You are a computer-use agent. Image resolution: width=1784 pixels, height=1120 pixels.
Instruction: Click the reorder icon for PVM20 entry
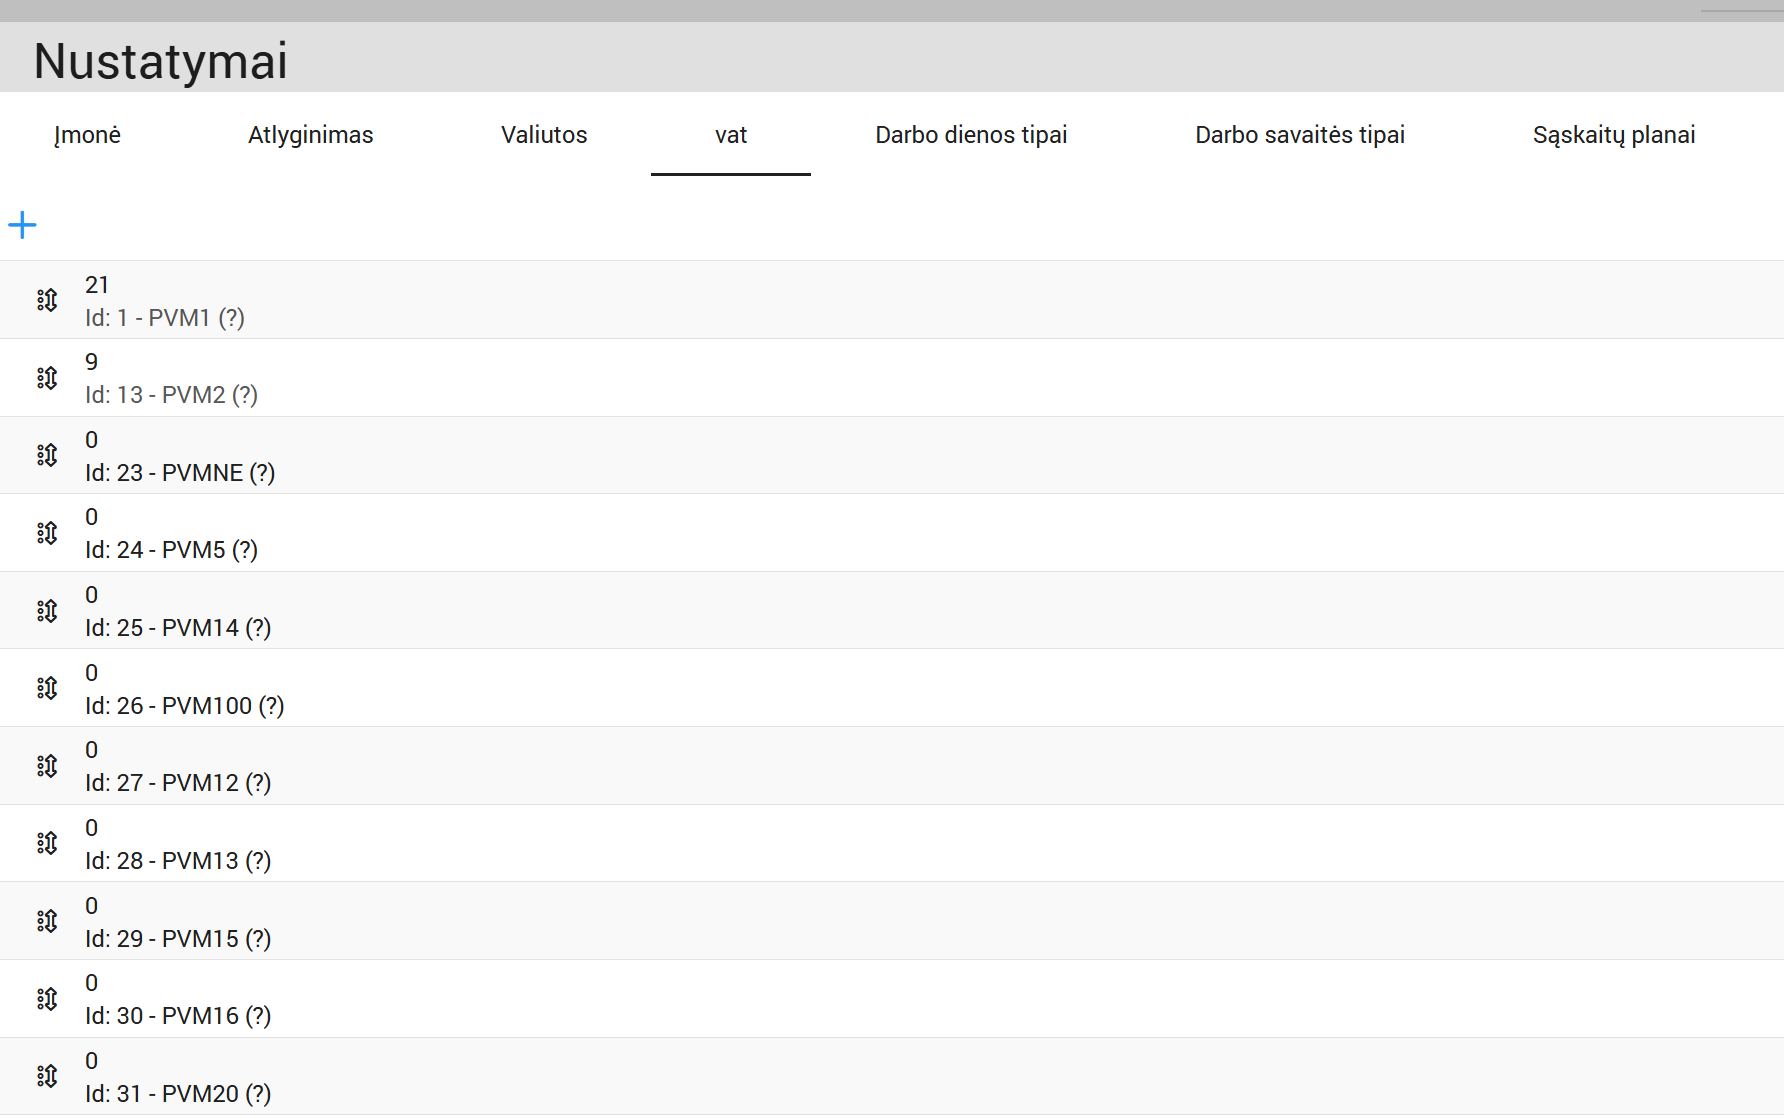click(x=47, y=1076)
